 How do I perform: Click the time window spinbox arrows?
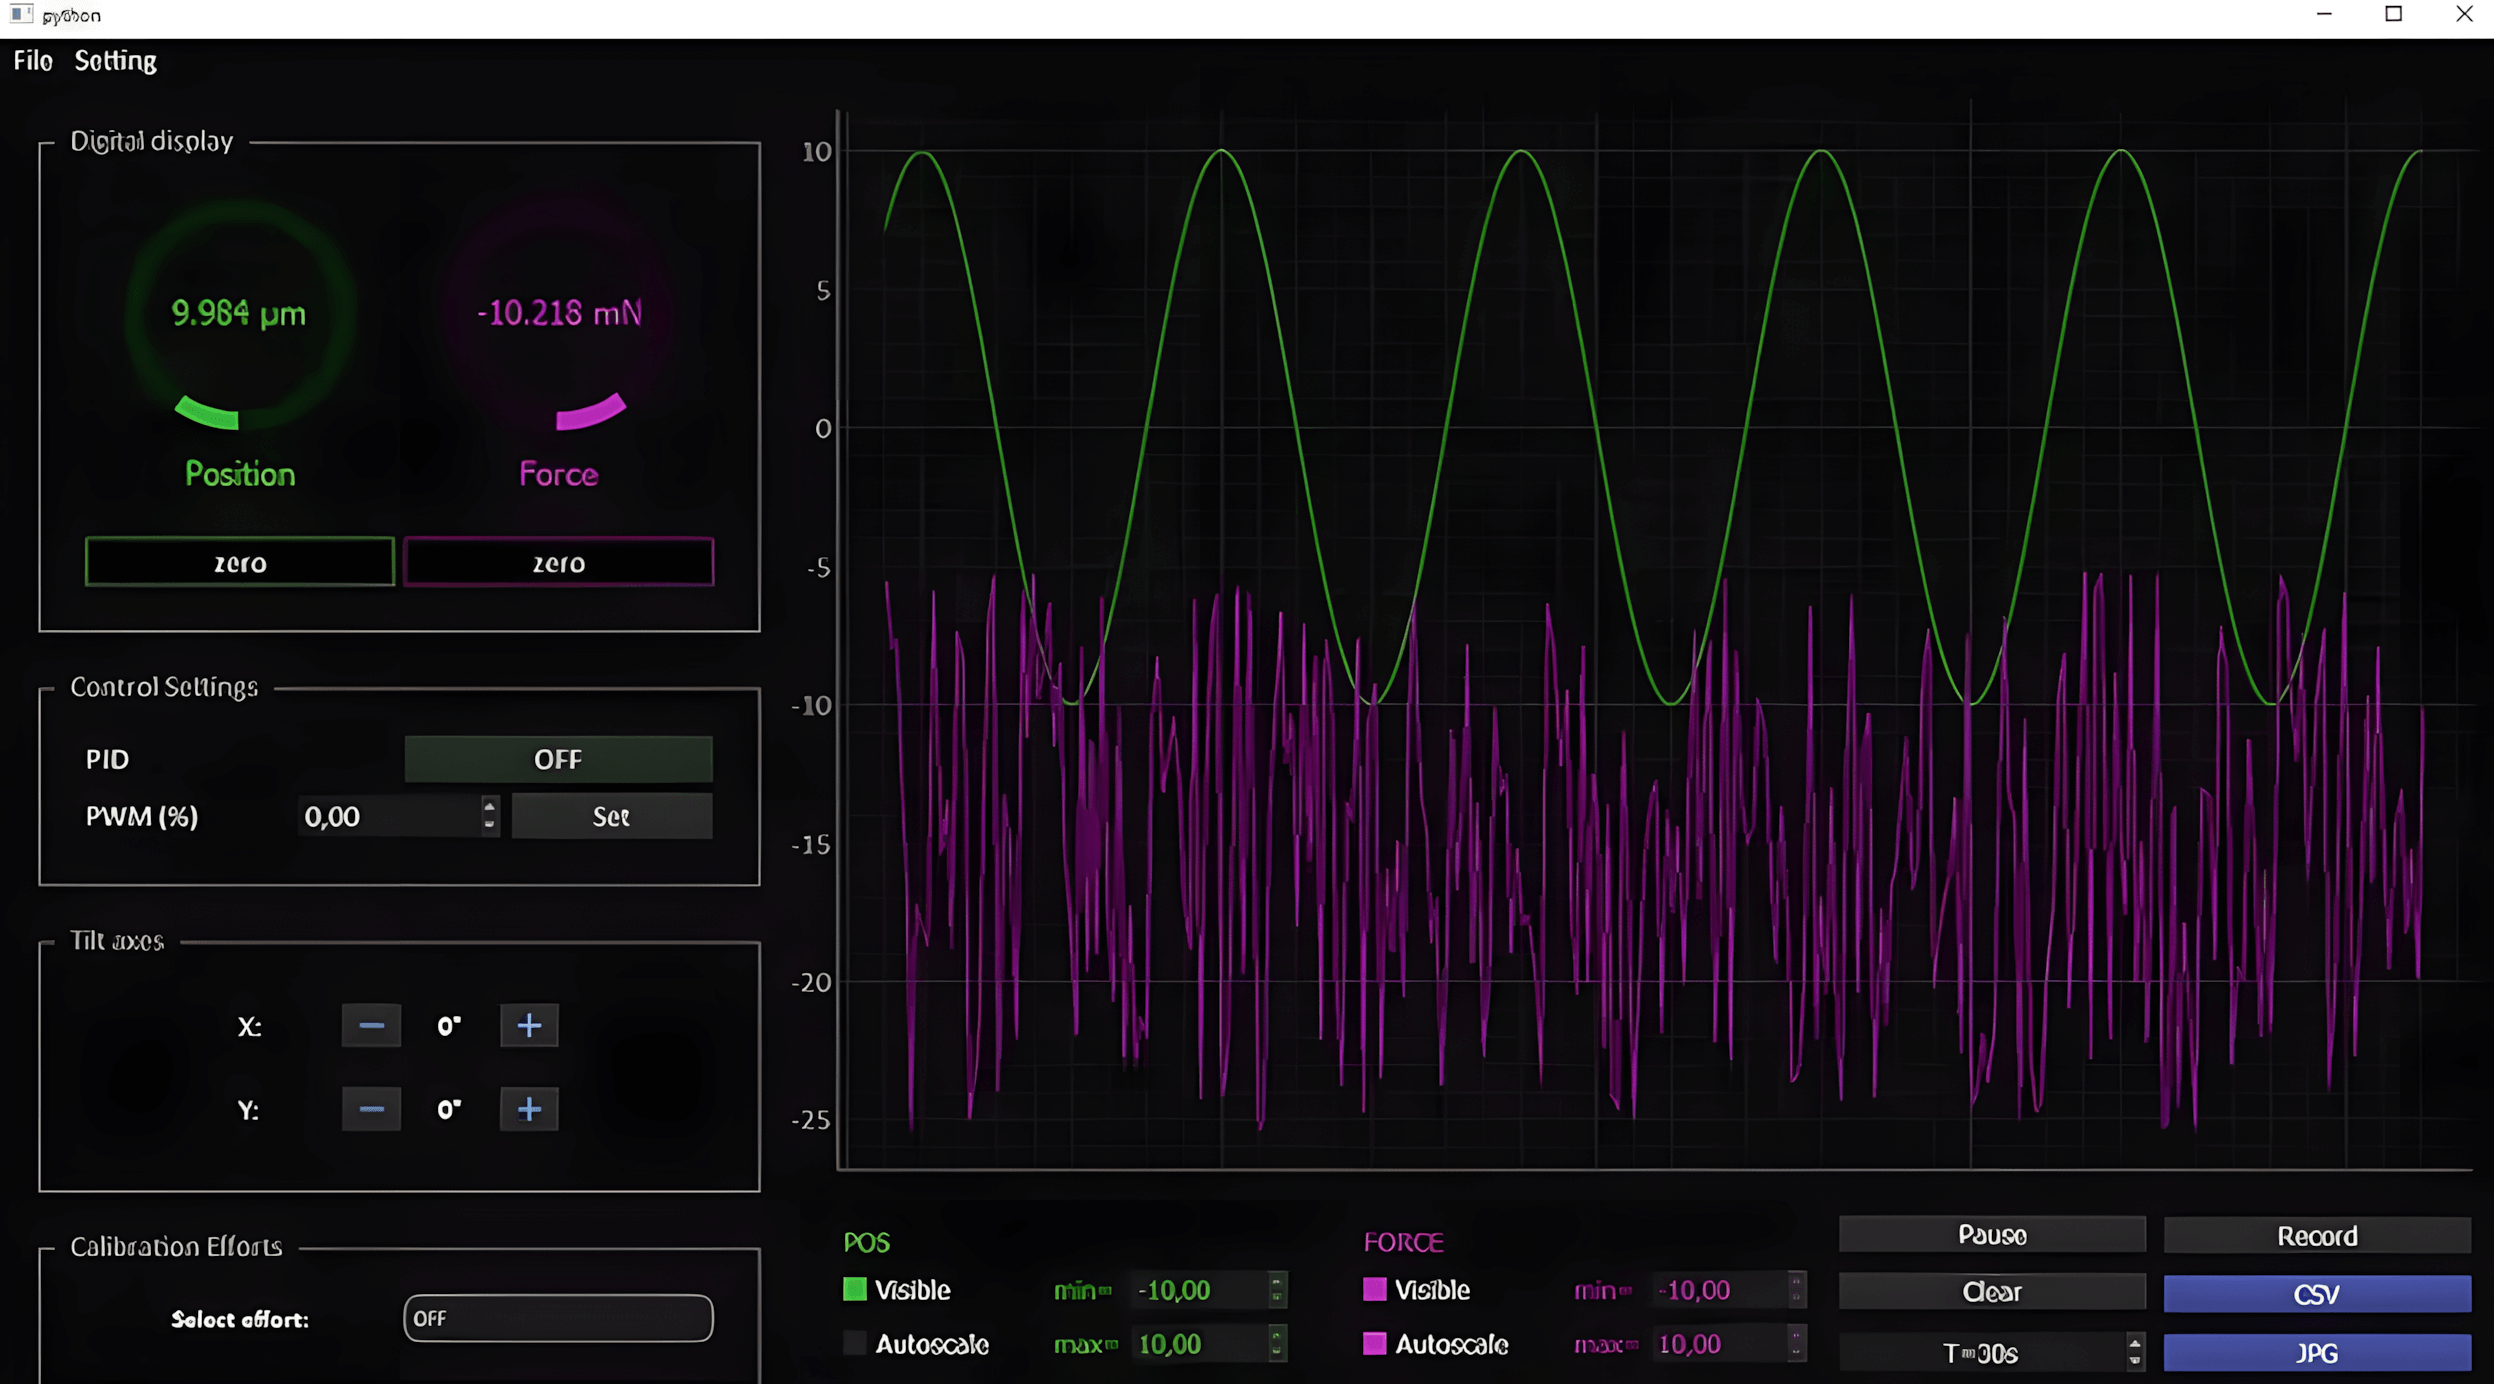click(2134, 1352)
